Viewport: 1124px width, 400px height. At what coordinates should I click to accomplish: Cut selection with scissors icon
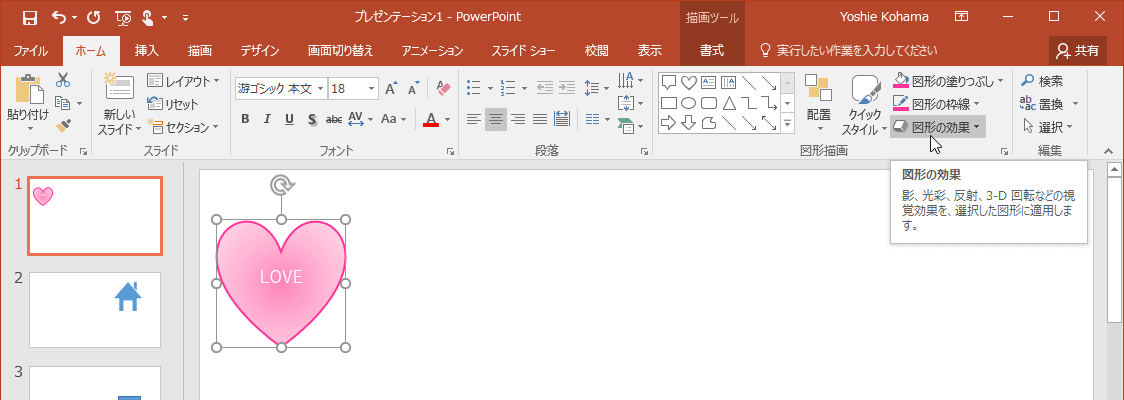coord(62,80)
